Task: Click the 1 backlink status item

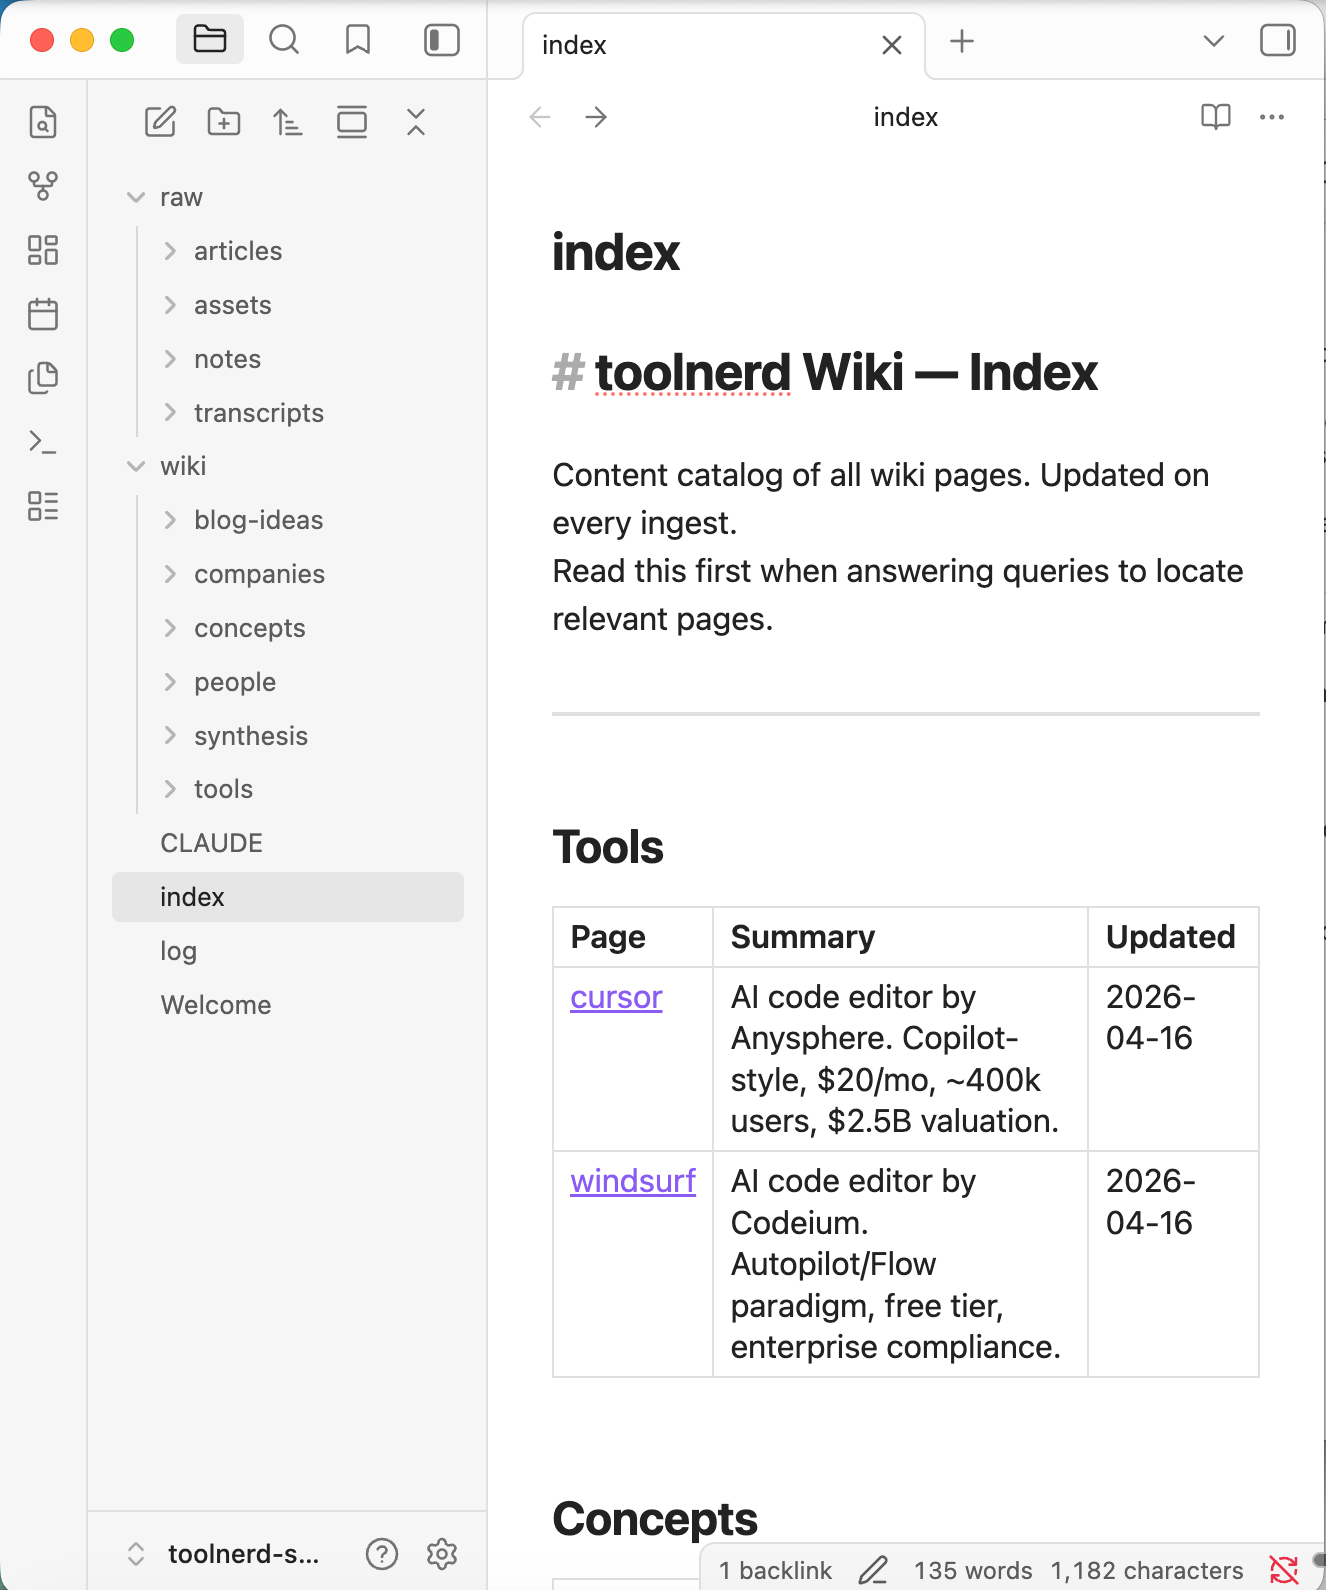Action: (x=775, y=1571)
